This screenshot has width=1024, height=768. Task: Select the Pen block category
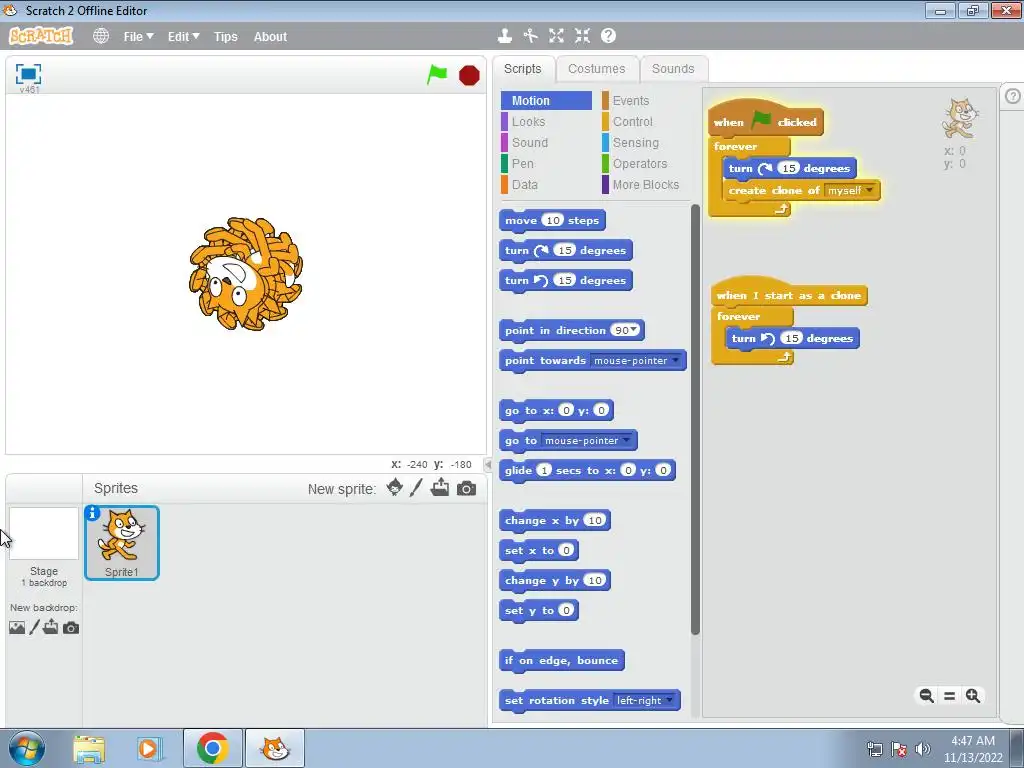pyautogui.click(x=522, y=163)
